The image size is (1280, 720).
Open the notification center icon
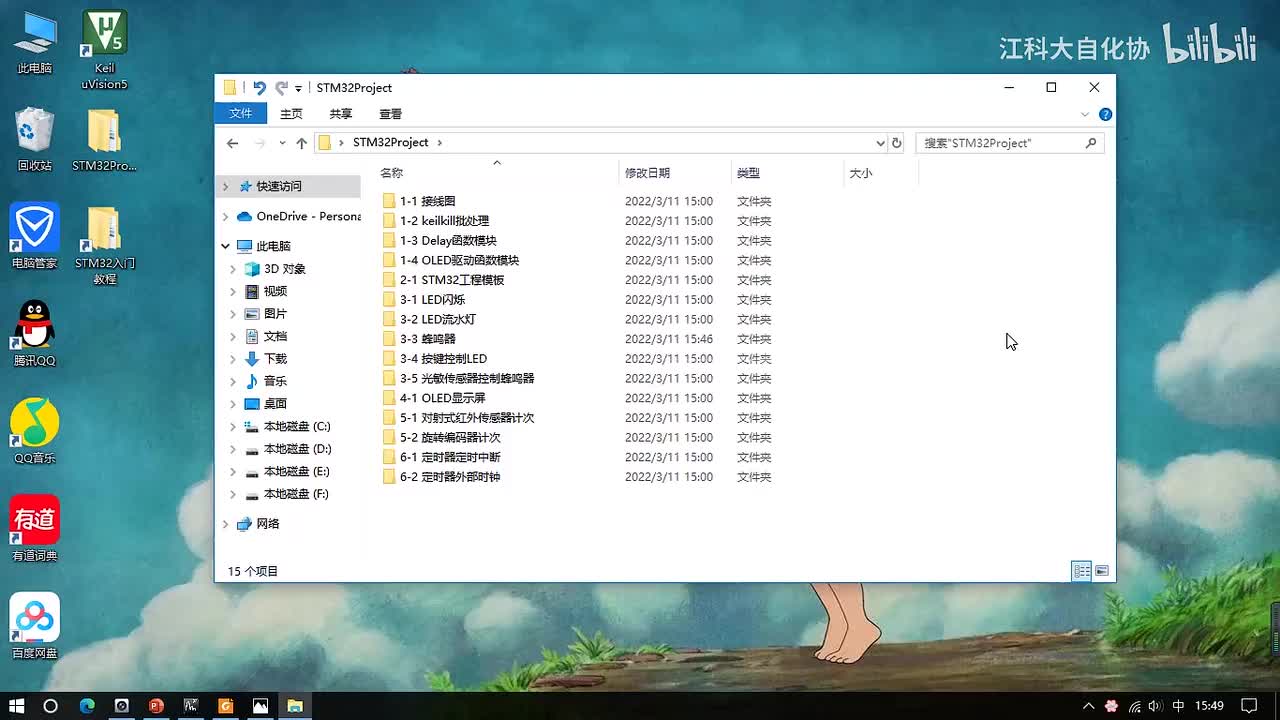pos(1249,705)
